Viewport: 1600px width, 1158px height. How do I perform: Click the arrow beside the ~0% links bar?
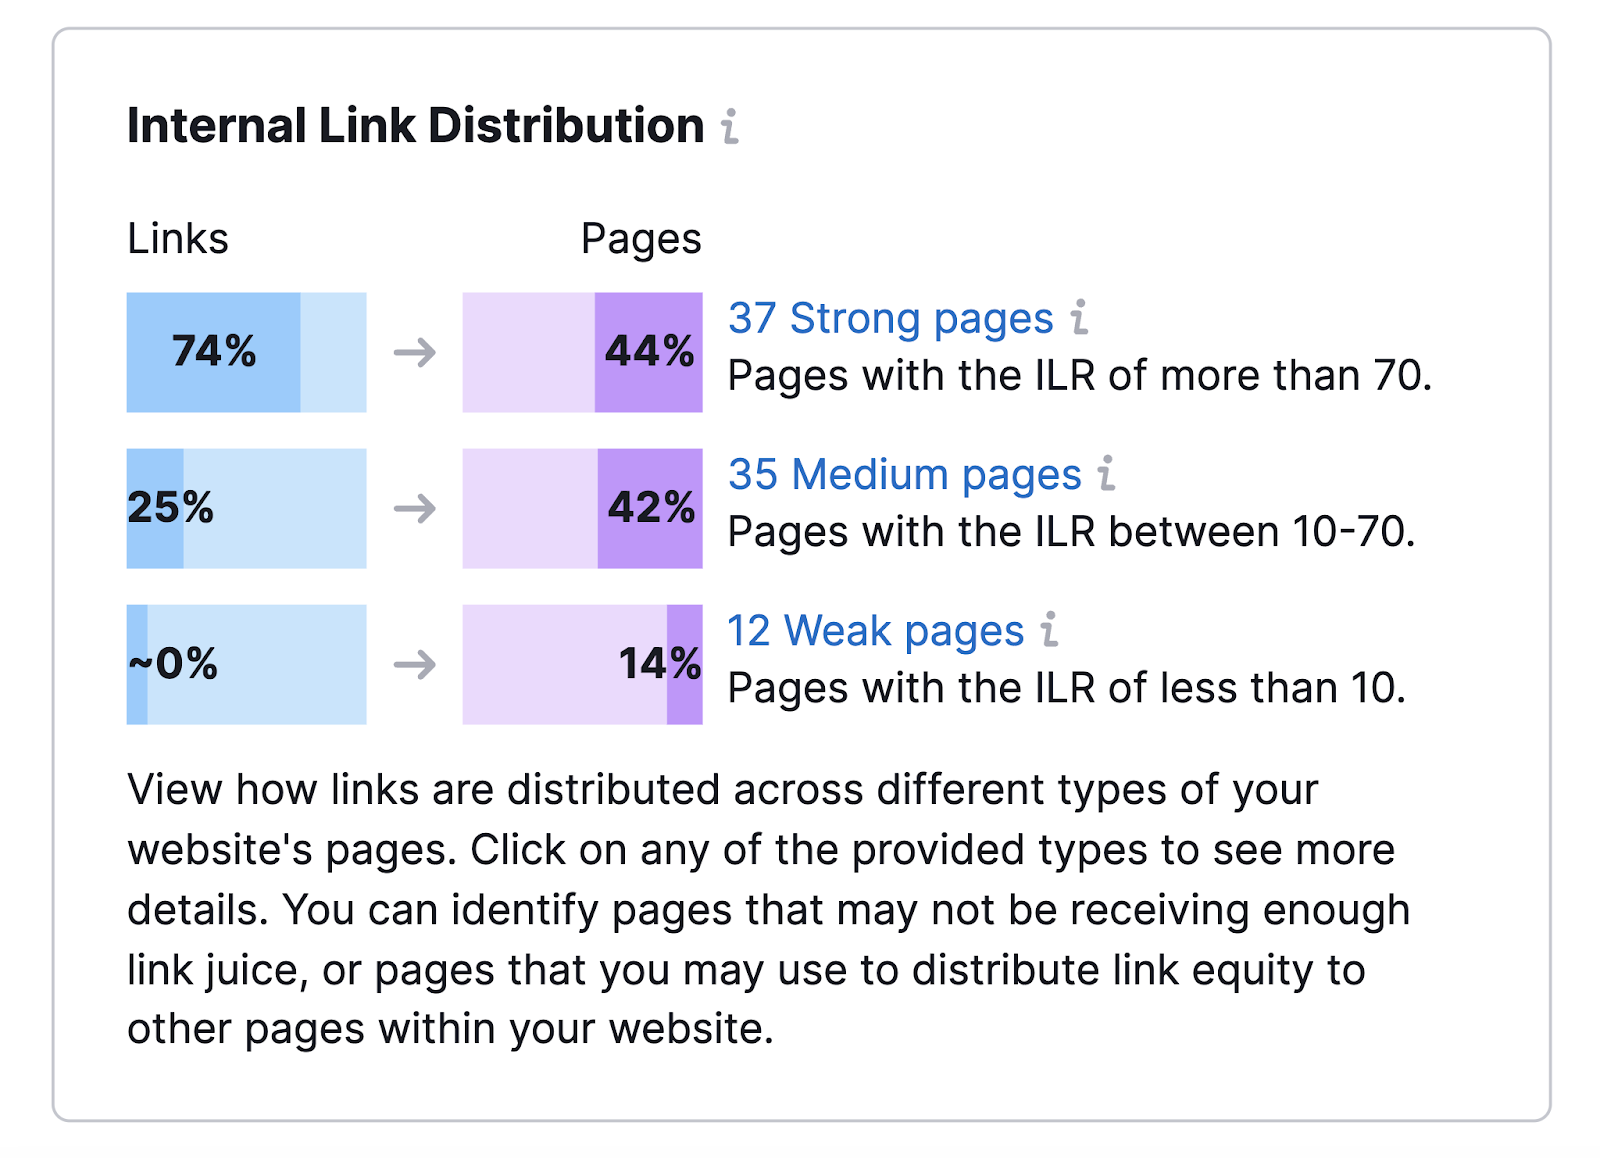[x=414, y=665]
